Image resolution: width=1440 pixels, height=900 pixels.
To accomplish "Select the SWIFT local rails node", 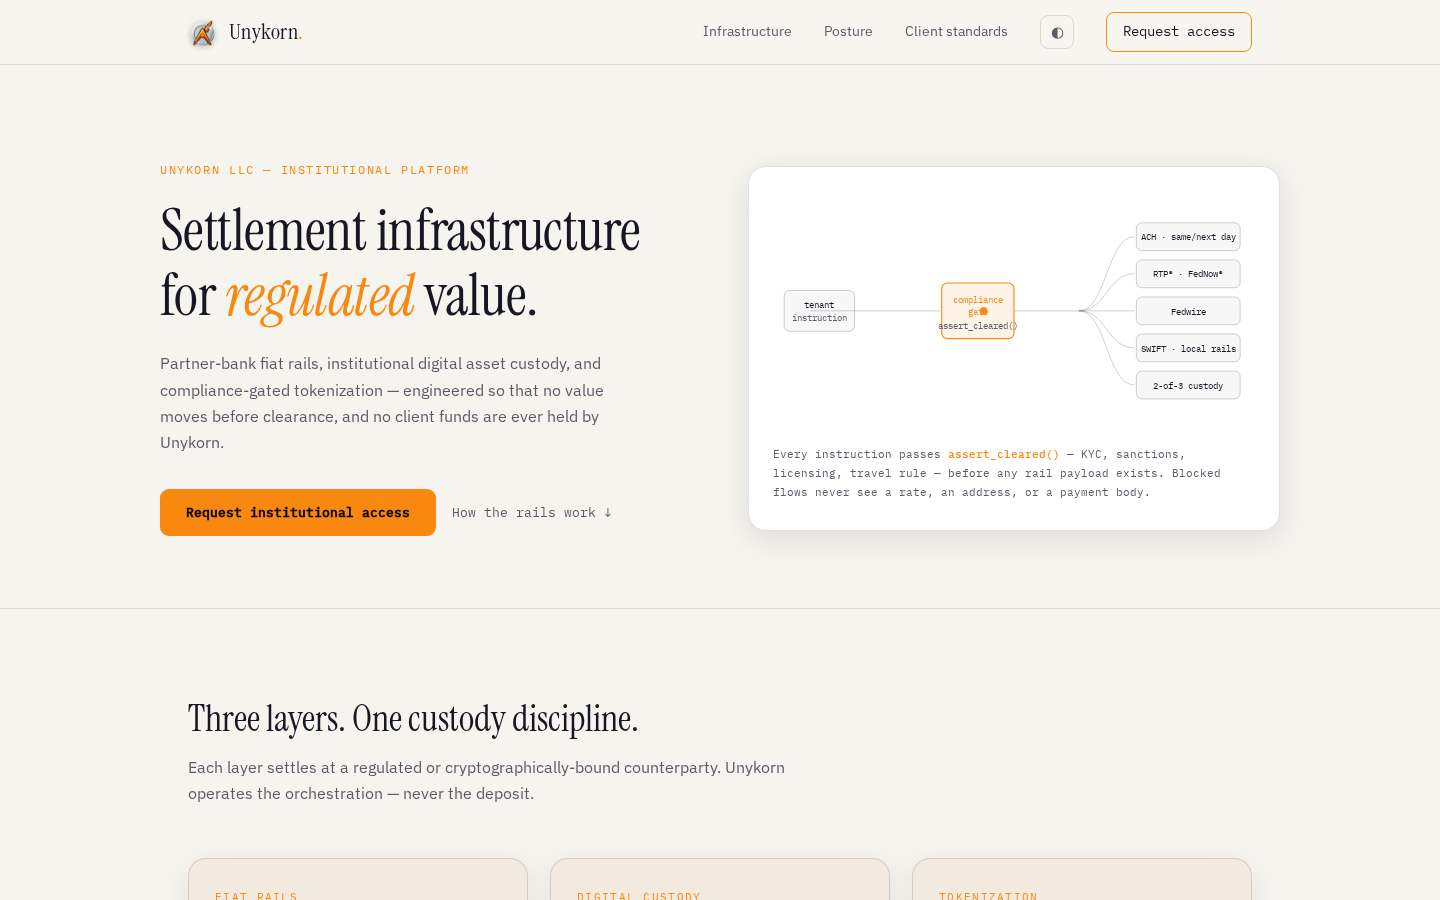I will (1188, 348).
